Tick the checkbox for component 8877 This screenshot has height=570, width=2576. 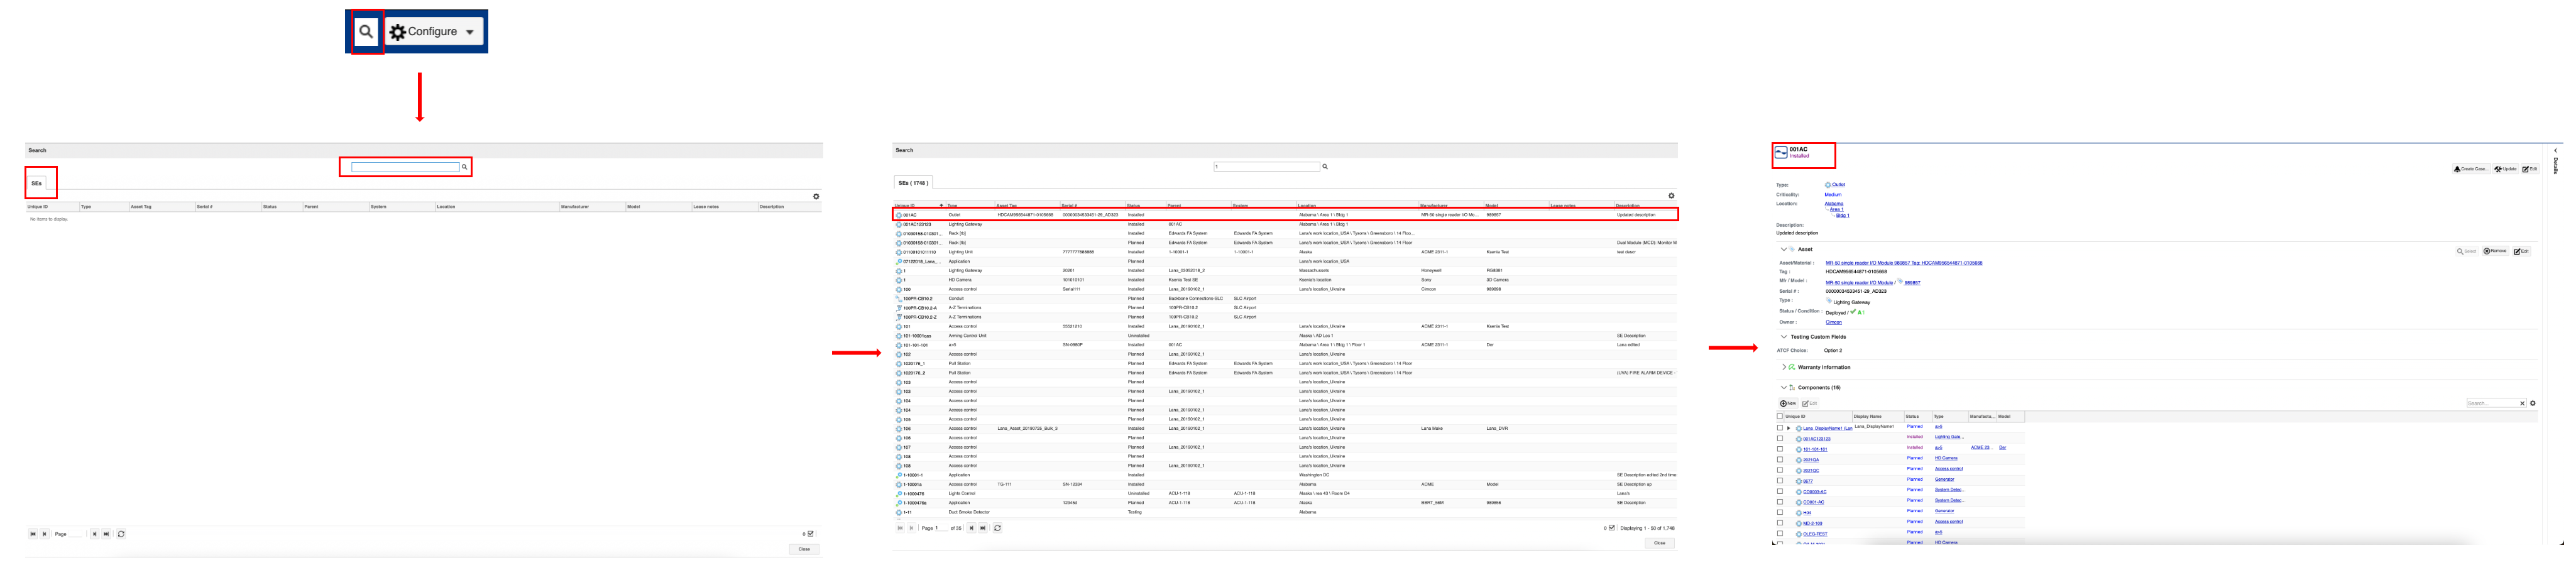1780,480
